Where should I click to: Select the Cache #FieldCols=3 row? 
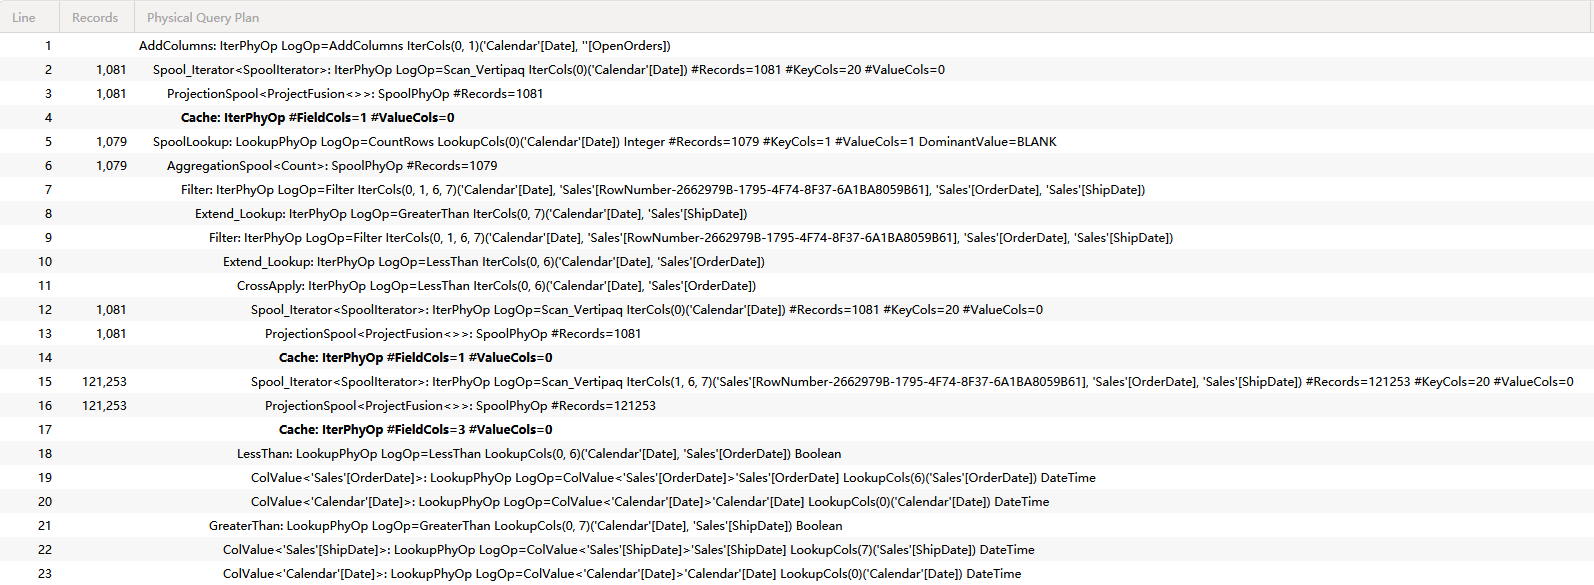coord(797,430)
